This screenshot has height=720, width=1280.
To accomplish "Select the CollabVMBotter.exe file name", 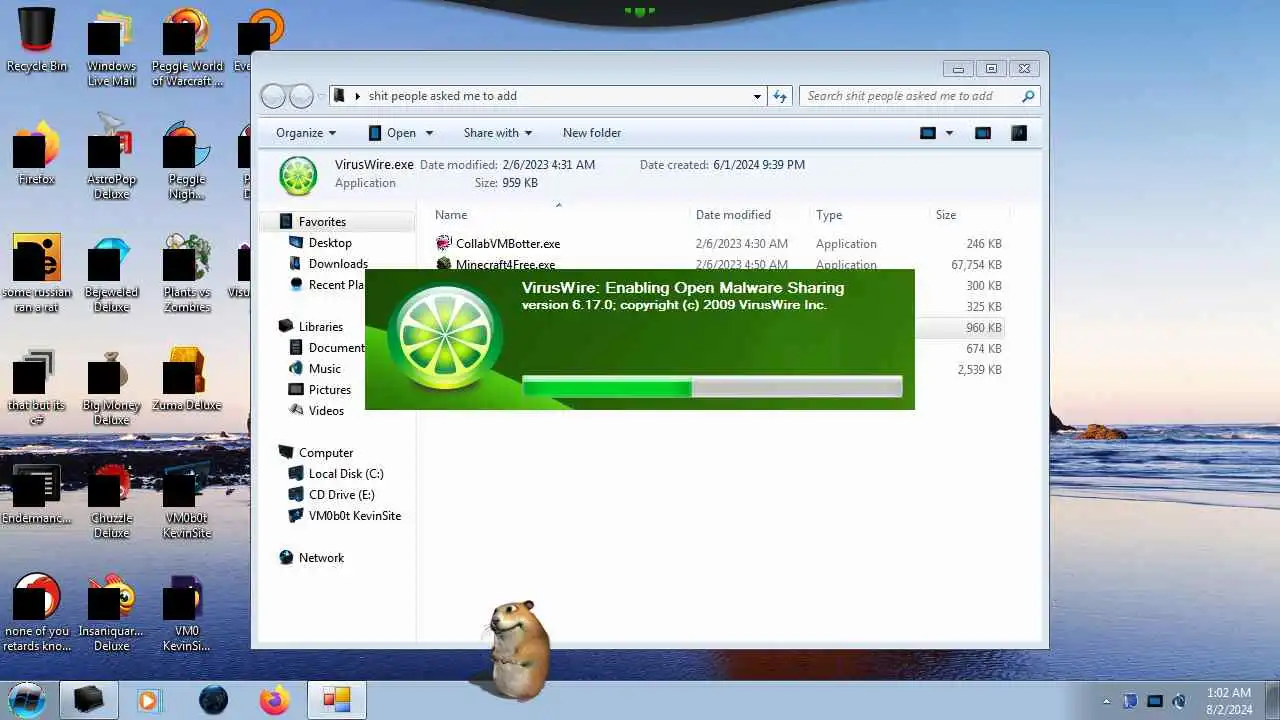I will pyautogui.click(x=508, y=243).
